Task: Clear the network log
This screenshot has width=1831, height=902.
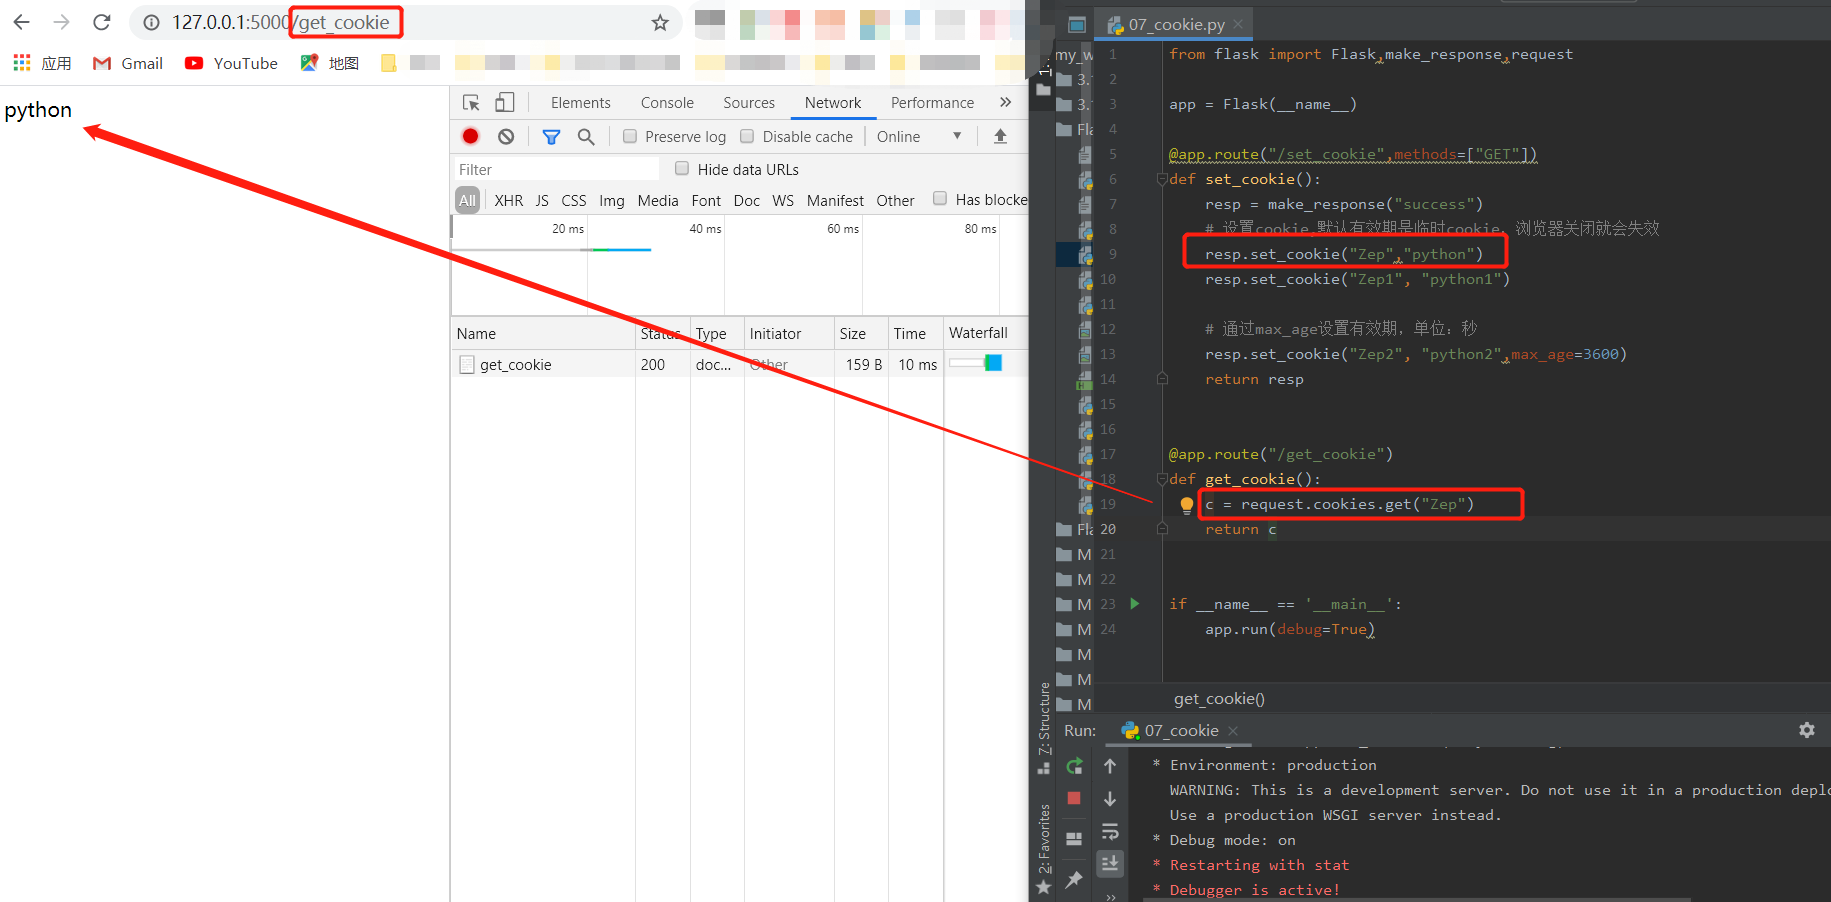Action: pyautogui.click(x=506, y=136)
